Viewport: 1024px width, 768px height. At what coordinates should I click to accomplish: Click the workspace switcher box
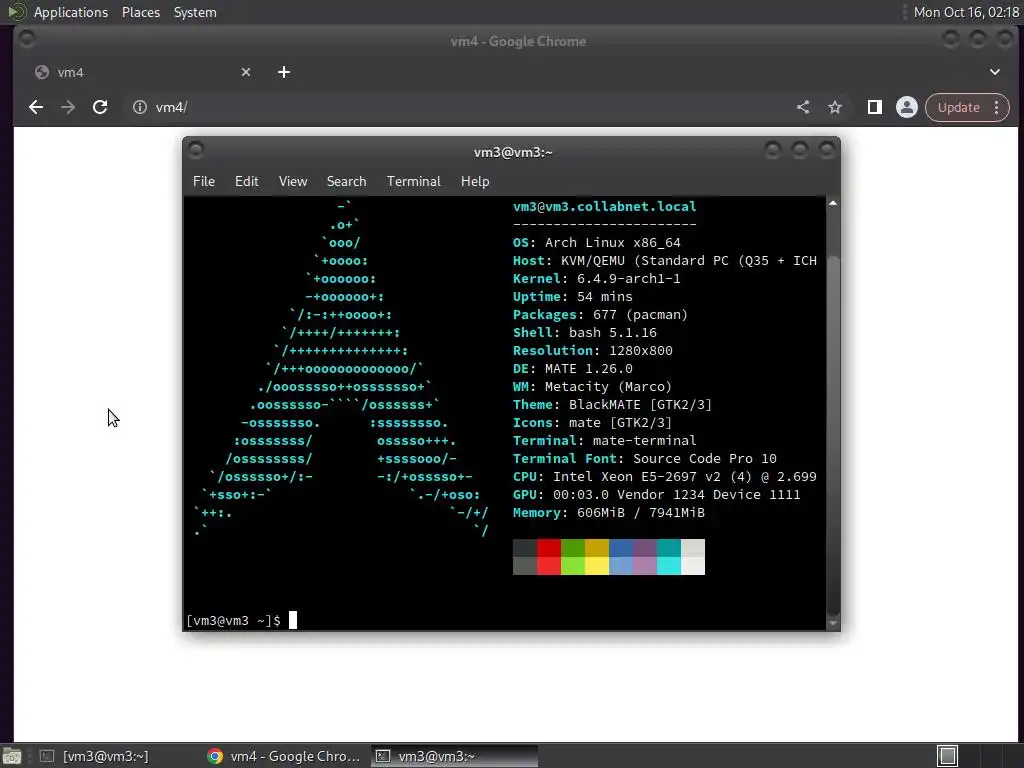point(947,756)
